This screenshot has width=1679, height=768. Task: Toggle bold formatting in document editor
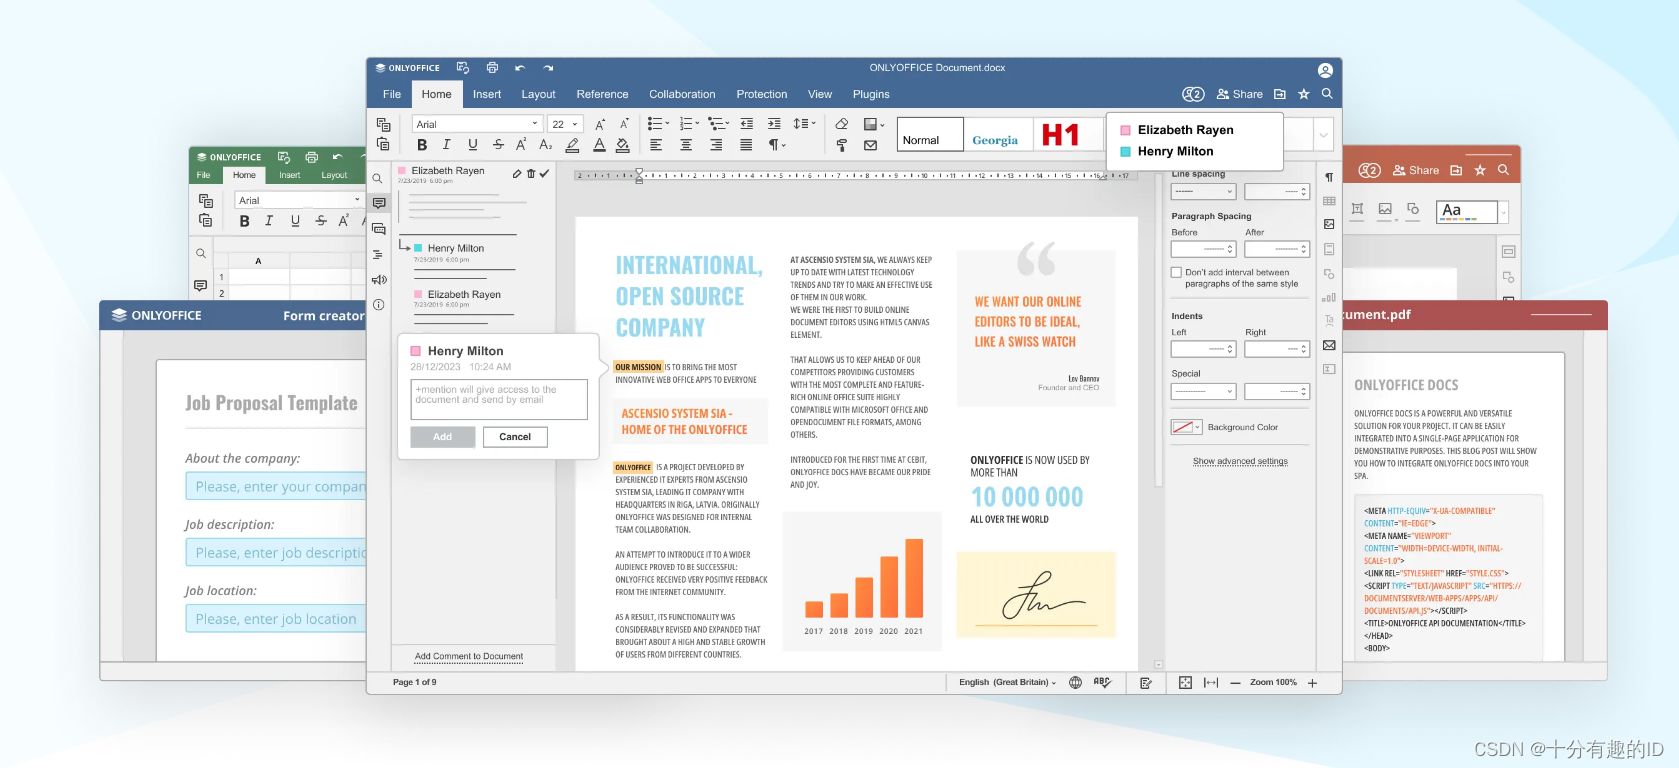(x=422, y=145)
